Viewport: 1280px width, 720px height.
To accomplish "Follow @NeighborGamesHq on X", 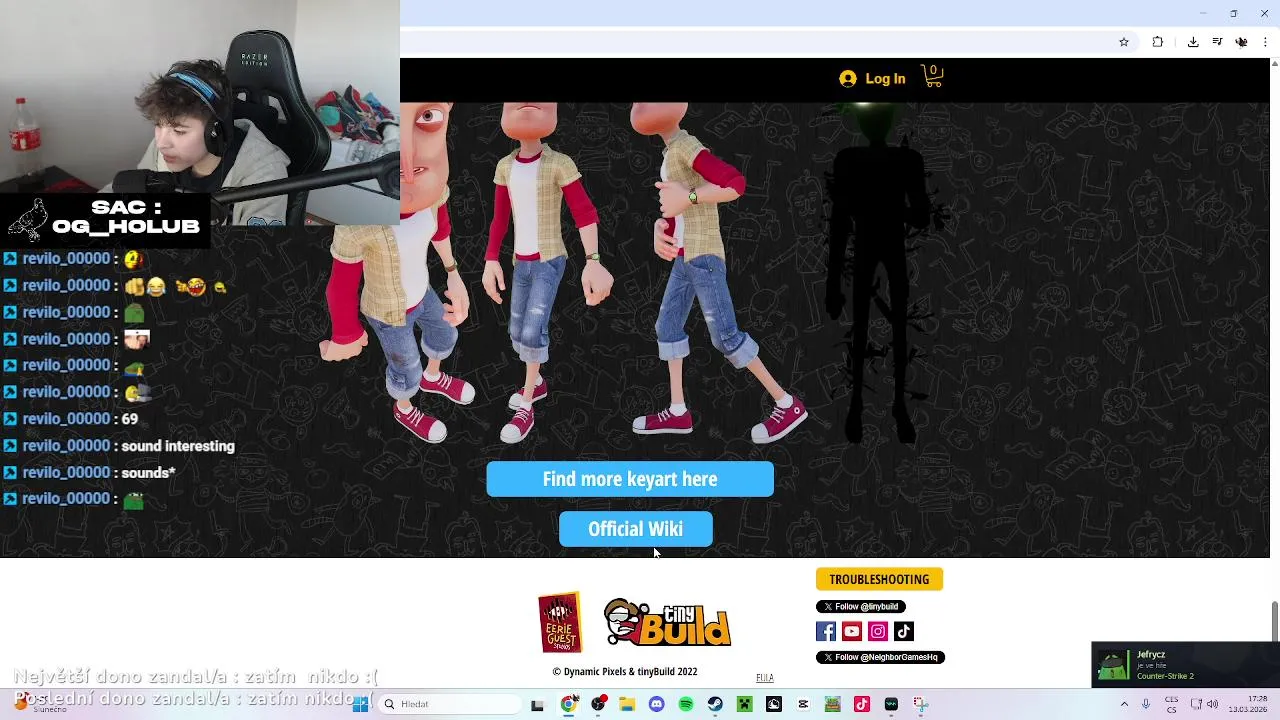I will click(880, 657).
